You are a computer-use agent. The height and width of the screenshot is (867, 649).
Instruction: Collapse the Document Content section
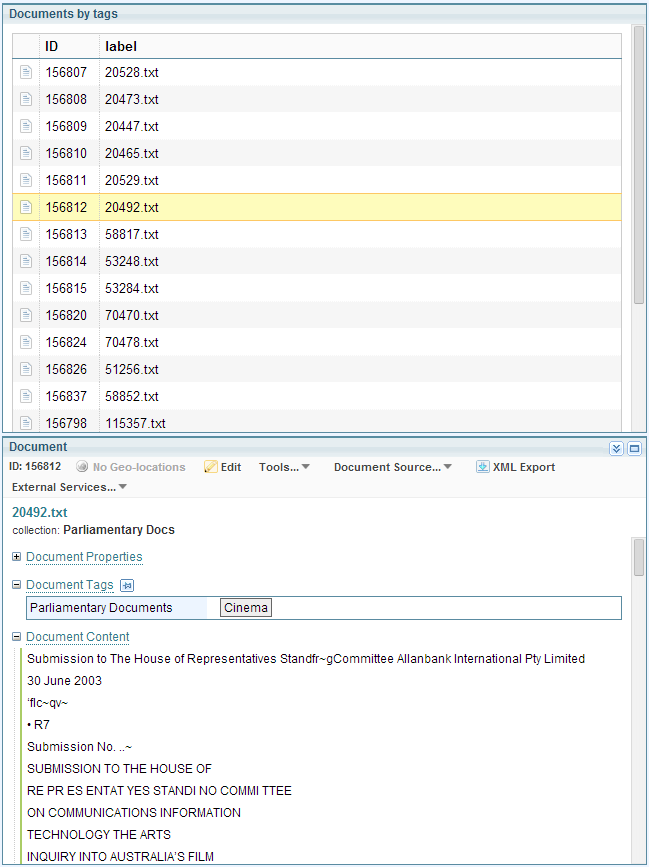[x=17, y=637]
